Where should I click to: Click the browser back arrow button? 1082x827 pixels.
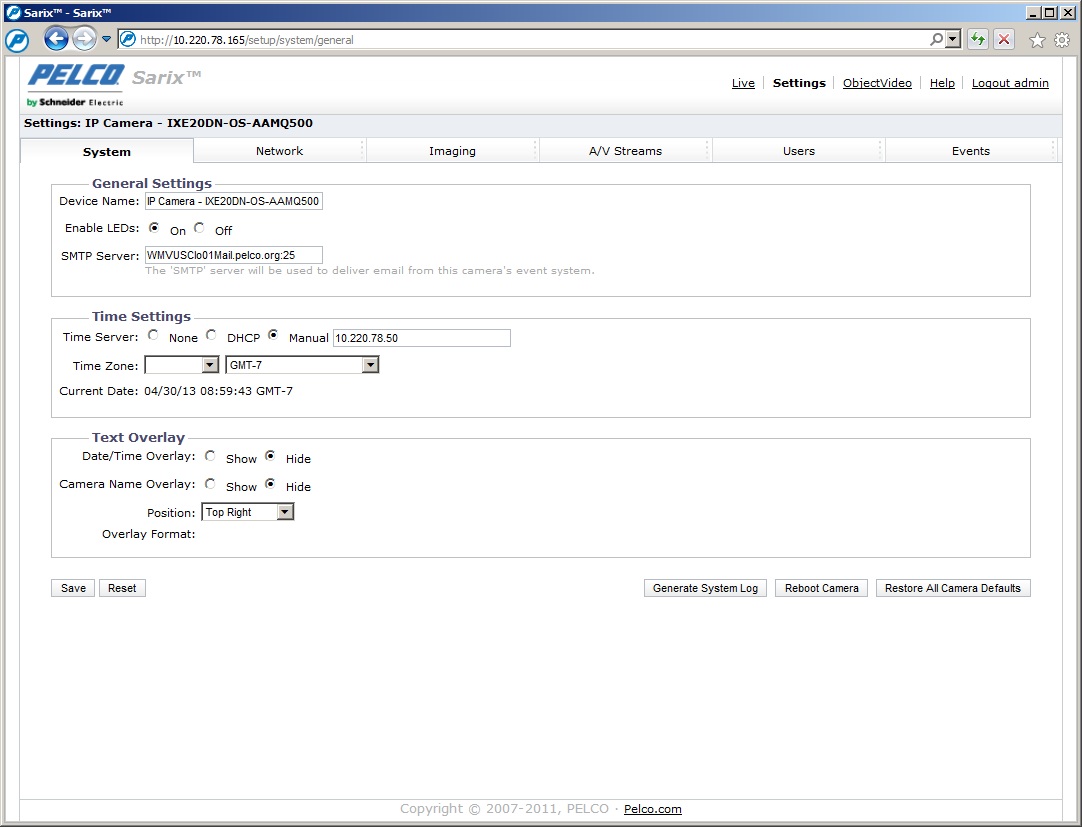click(x=56, y=40)
